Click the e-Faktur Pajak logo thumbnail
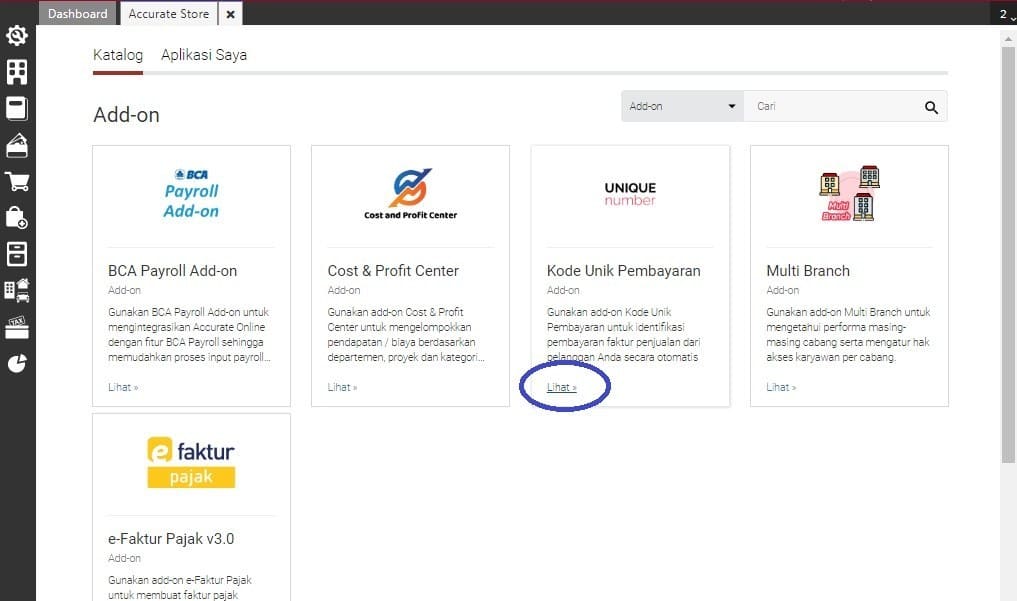This screenshot has width=1017, height=601. [x=191, y=463]
